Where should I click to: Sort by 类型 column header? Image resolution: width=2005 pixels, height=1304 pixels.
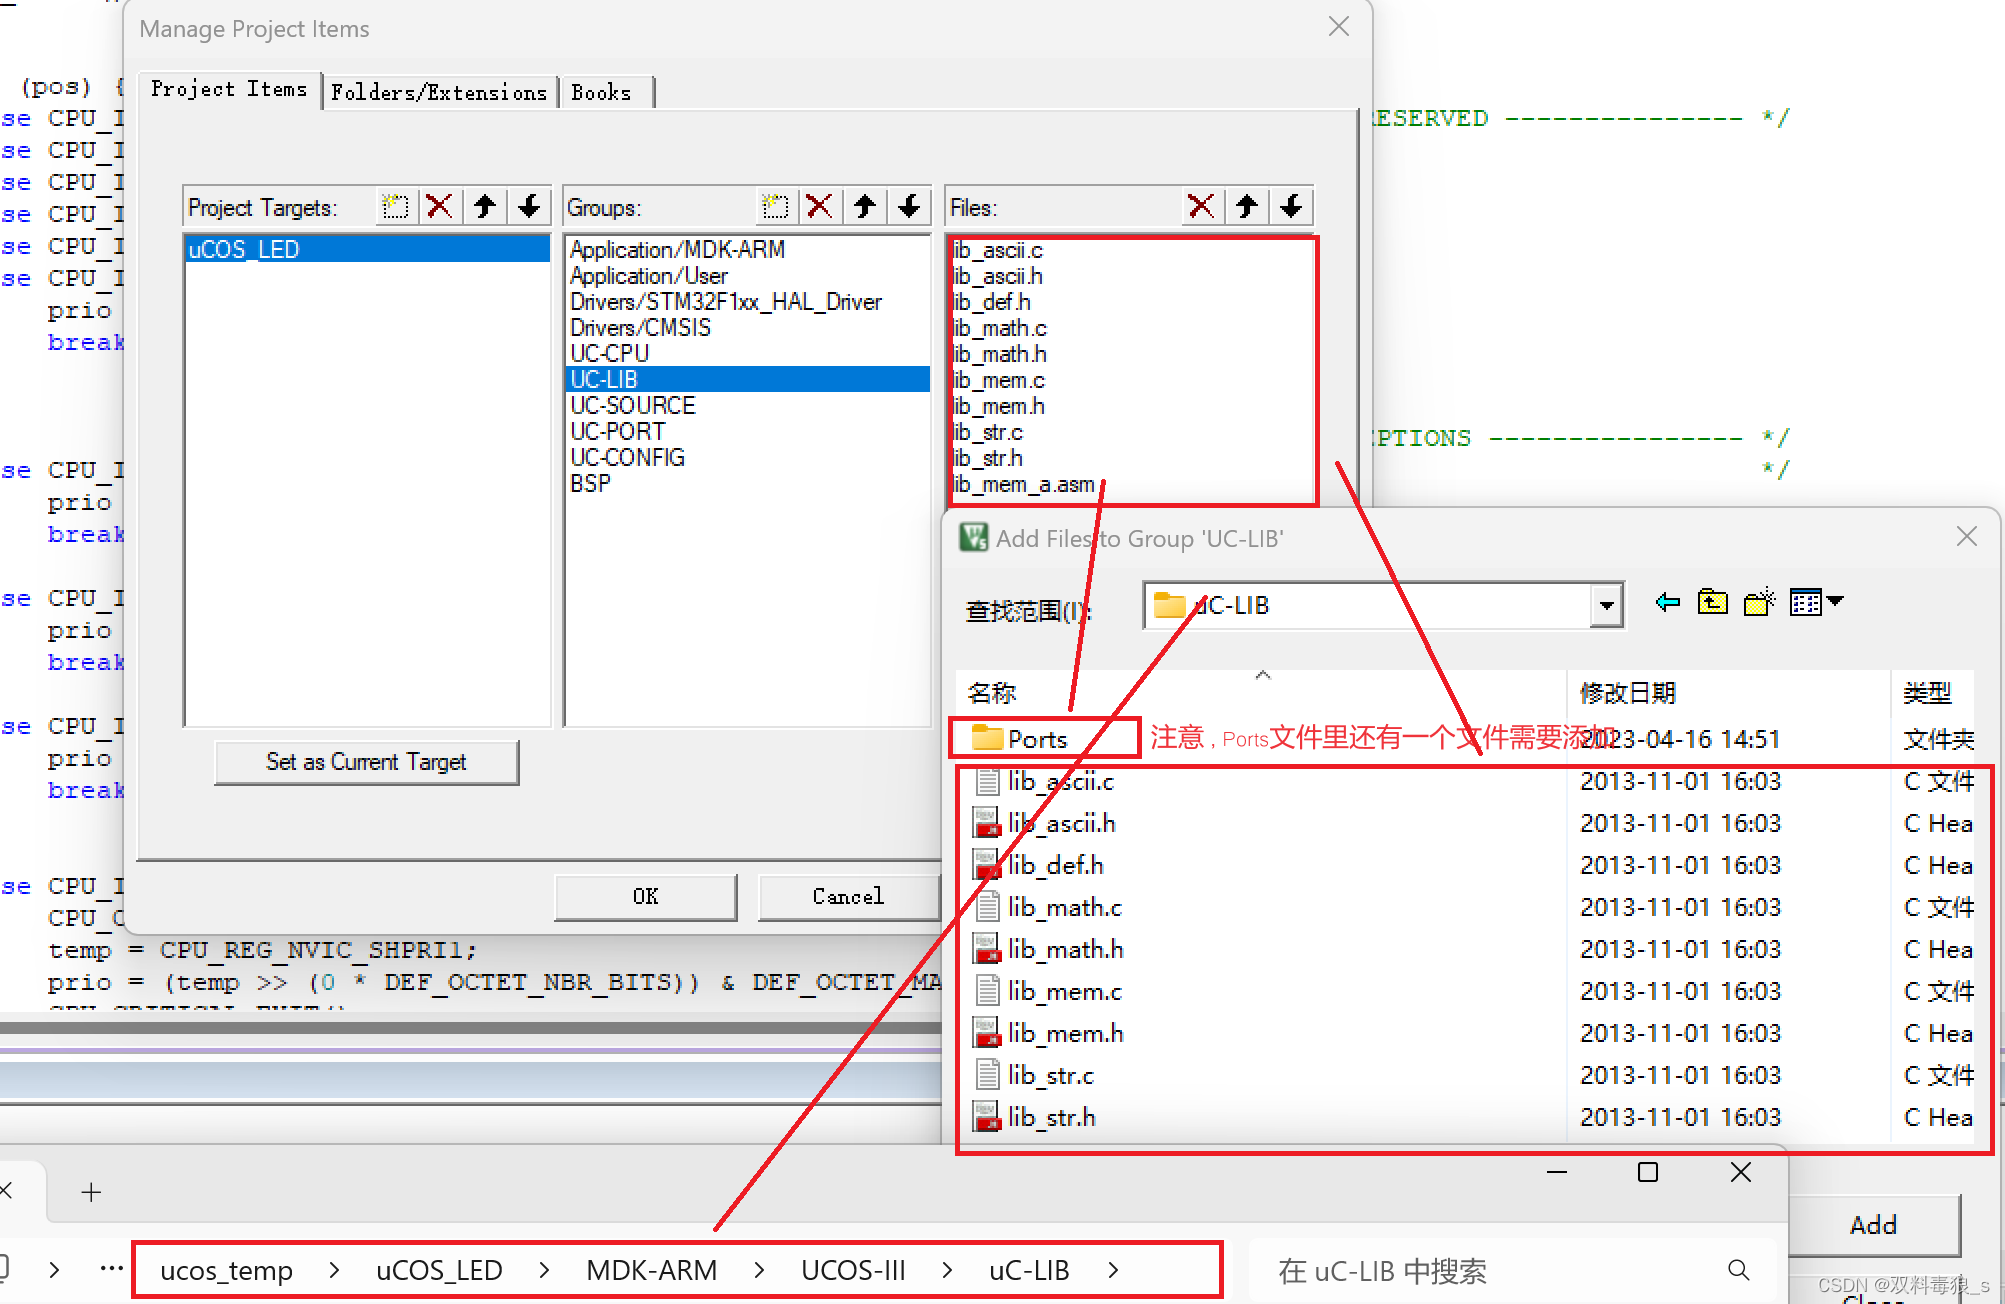pyautogui.click(x=1932, y=692)
